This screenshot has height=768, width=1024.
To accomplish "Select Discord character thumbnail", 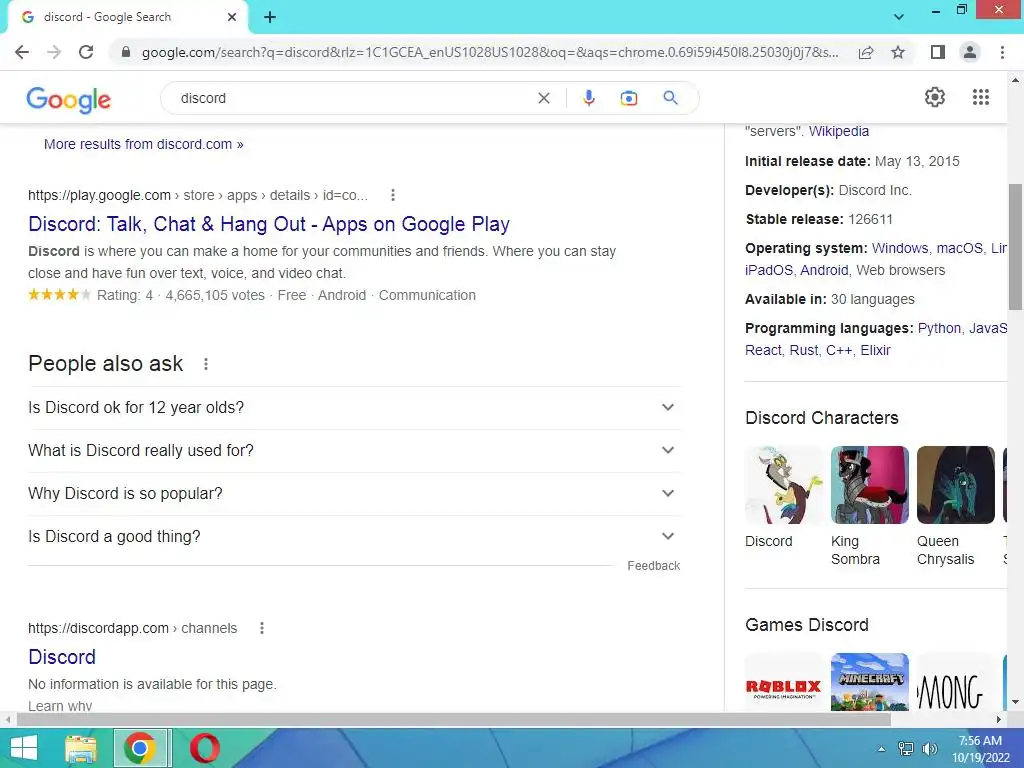I will (784, 485).
